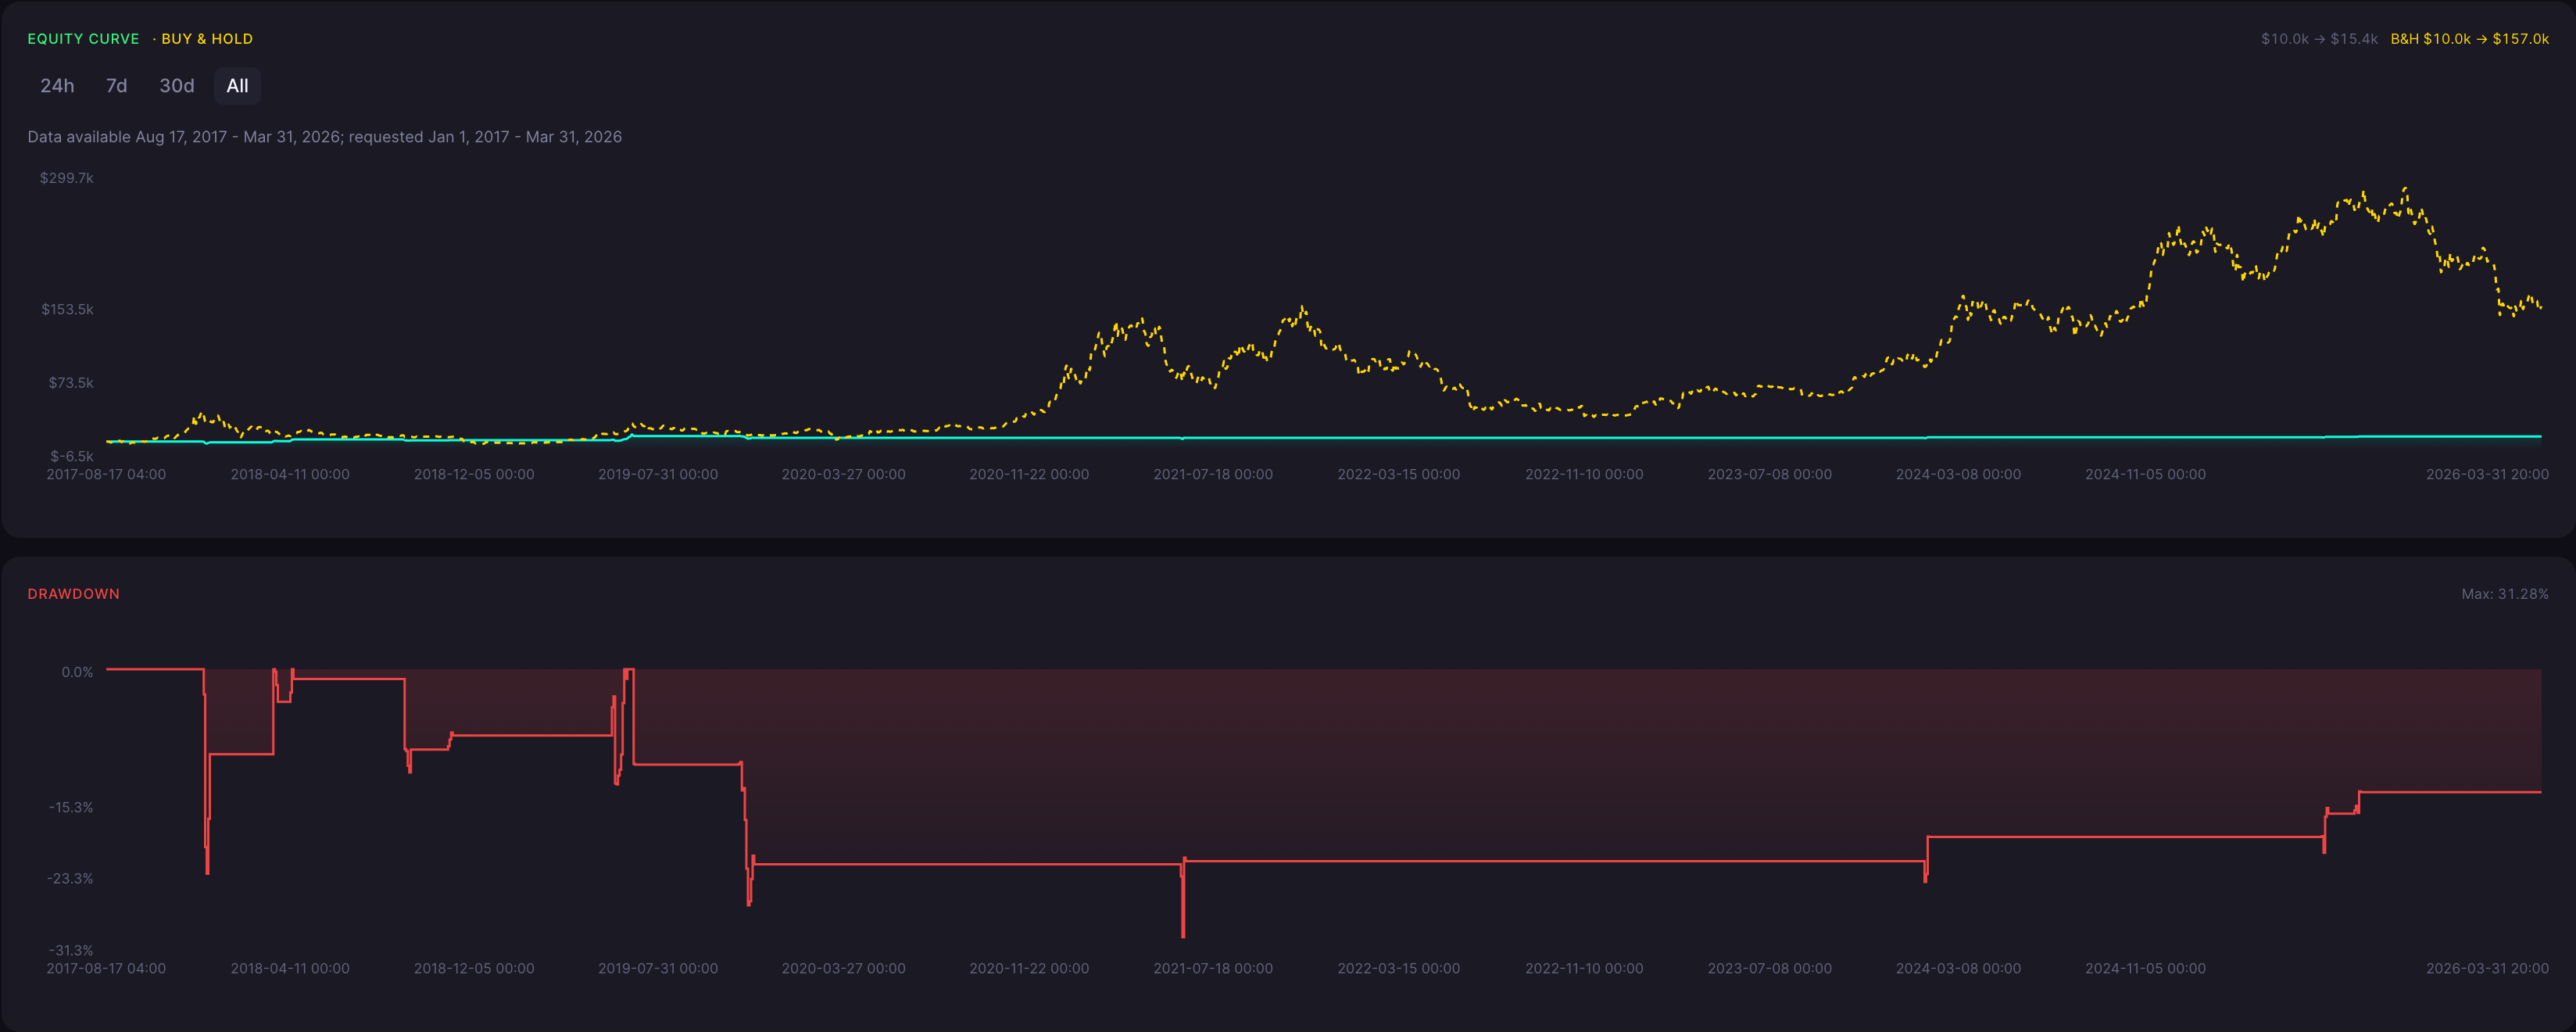Click the BUY & HOLD legend label

(207, 39)
